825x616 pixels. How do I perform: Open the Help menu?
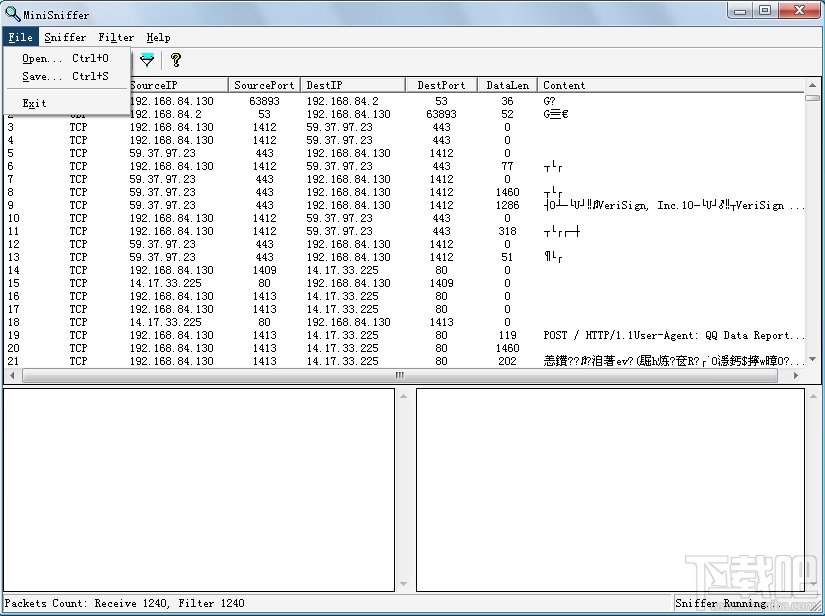click(158, 37)
